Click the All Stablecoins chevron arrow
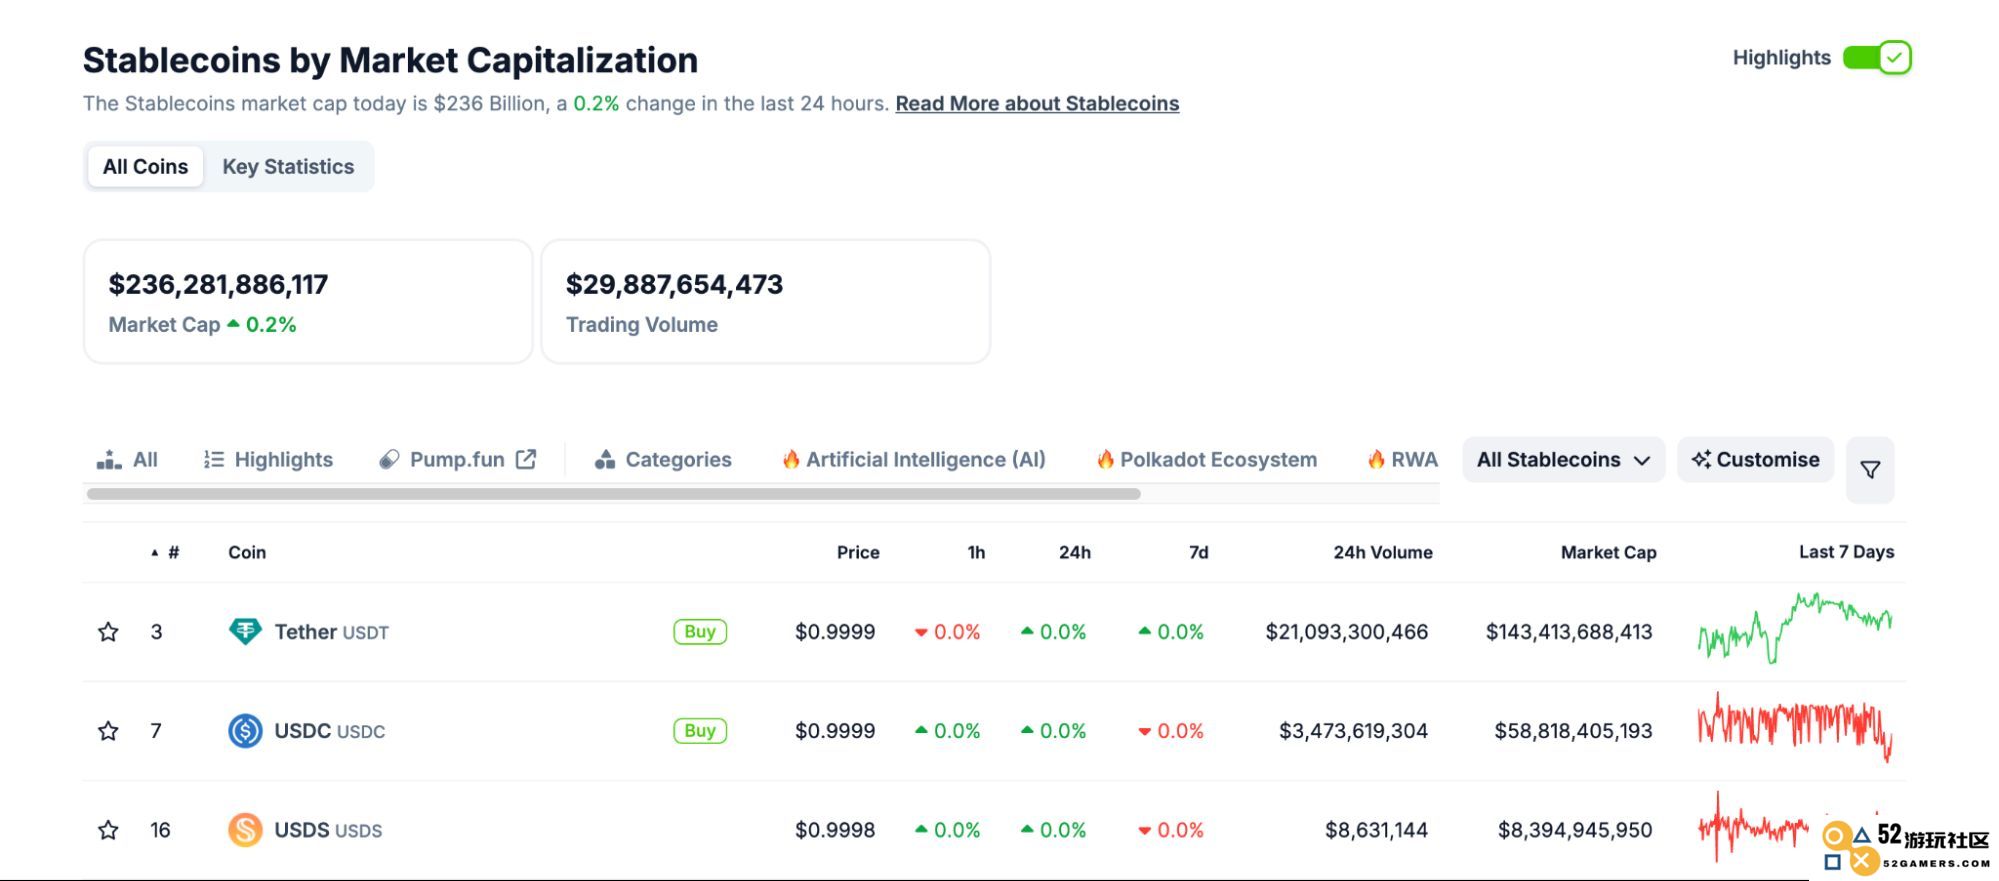 point(1642,461)
